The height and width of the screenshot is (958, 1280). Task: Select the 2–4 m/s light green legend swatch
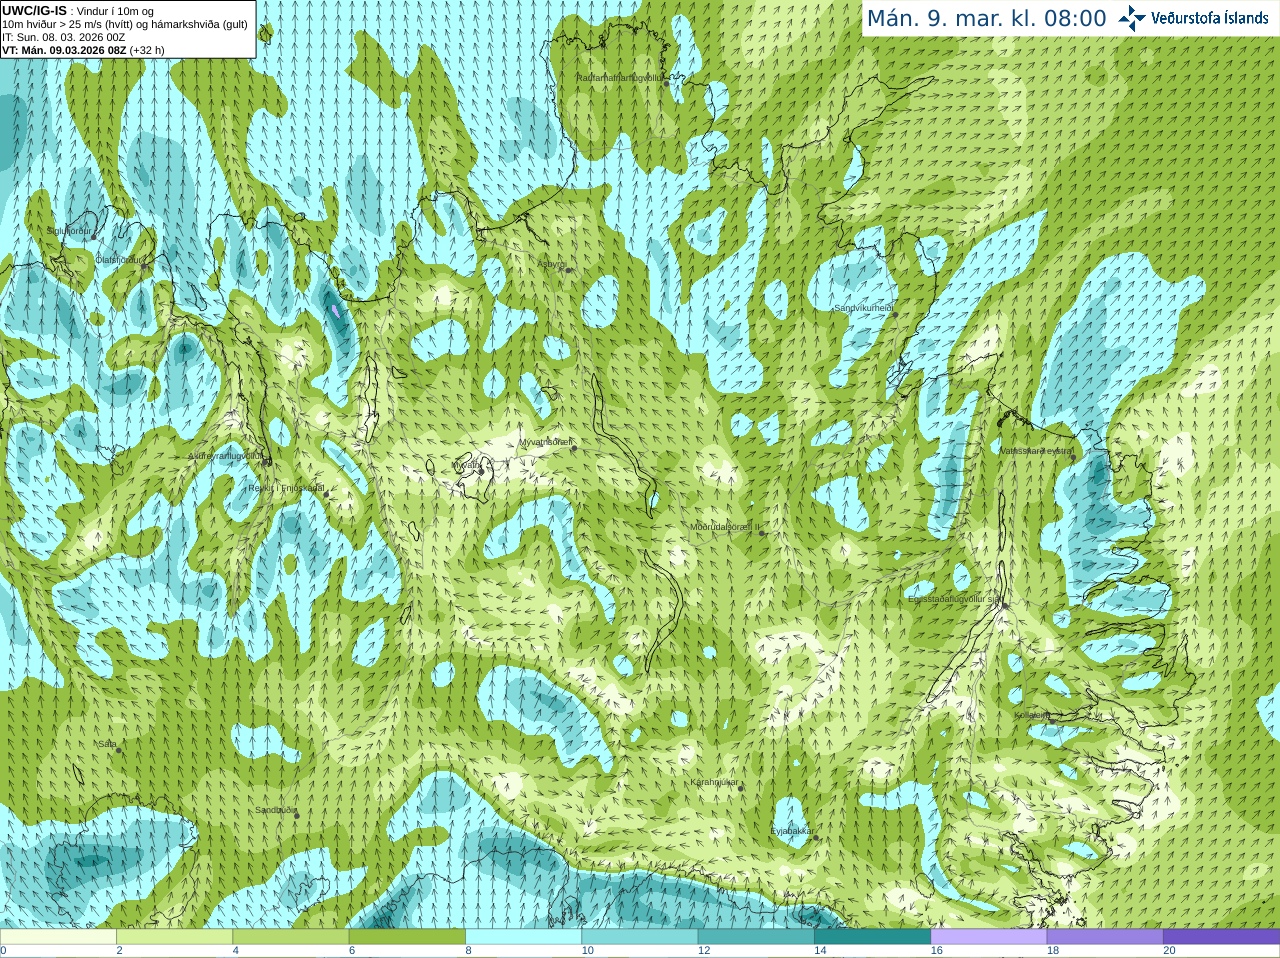pyautogui.click(x=174, y=937)
